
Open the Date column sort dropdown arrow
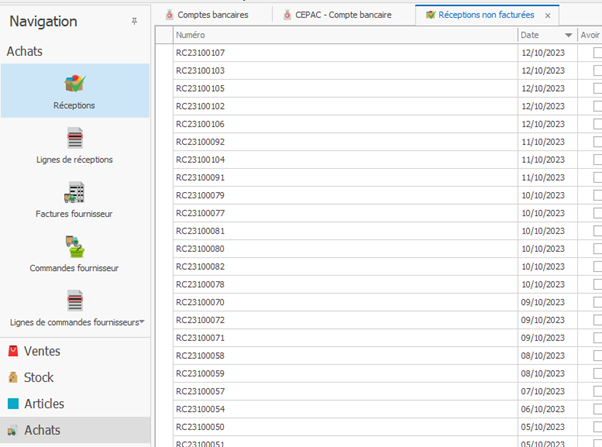coord(569,35)
